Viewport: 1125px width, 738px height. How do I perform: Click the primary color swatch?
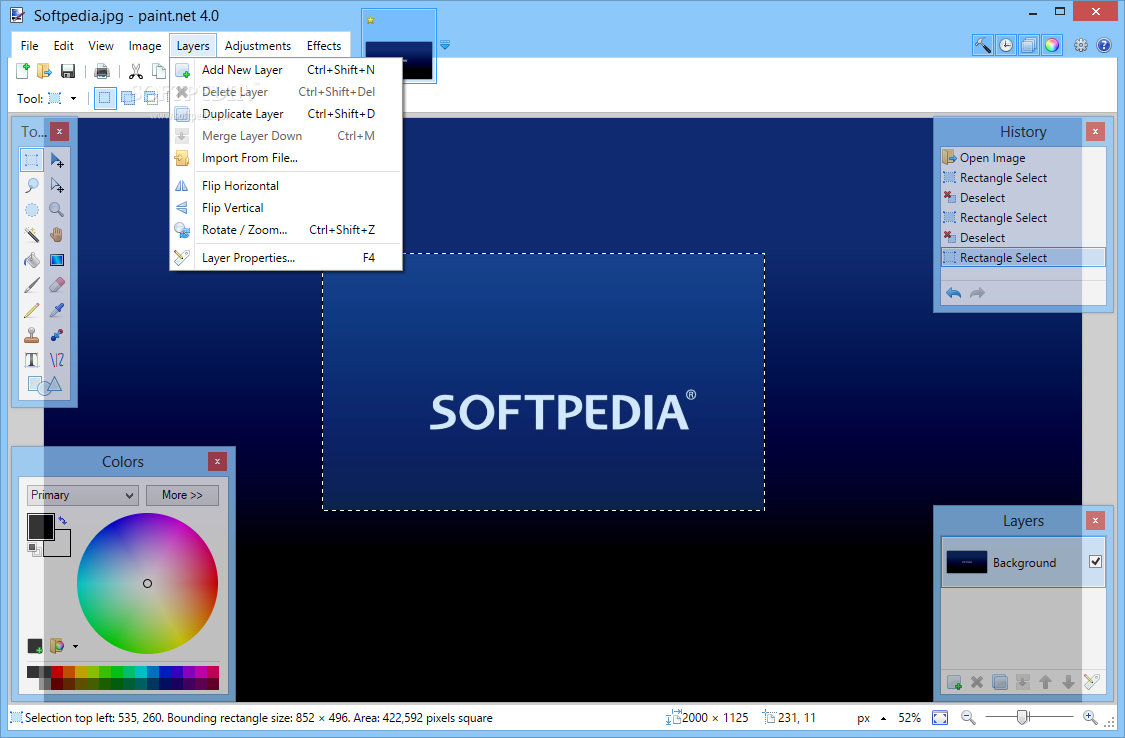pyautogui.click(x=40, y=526)
